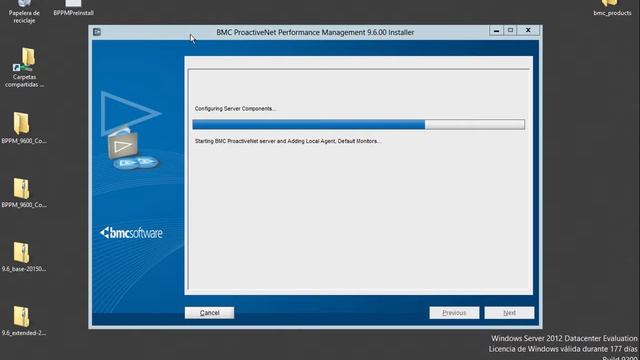Select the Papelera de reciclaje desktop icon
Image resolution: width=640 pixels, height=360 pixels.
[24, 11]
